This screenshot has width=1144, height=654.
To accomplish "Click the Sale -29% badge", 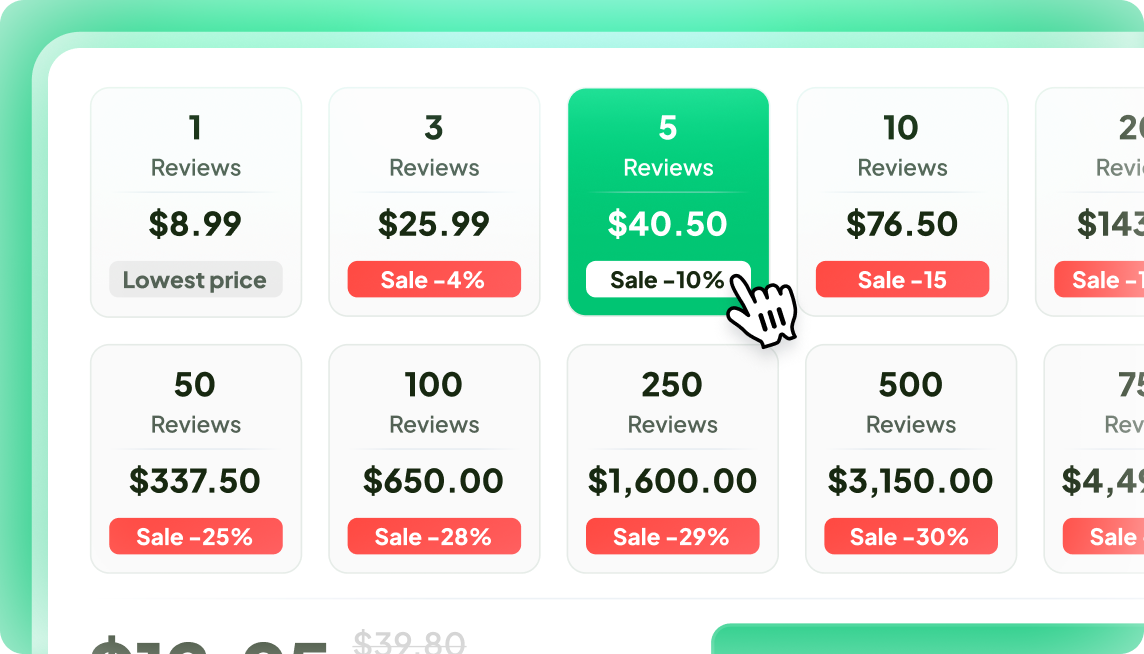I will 673,536.
